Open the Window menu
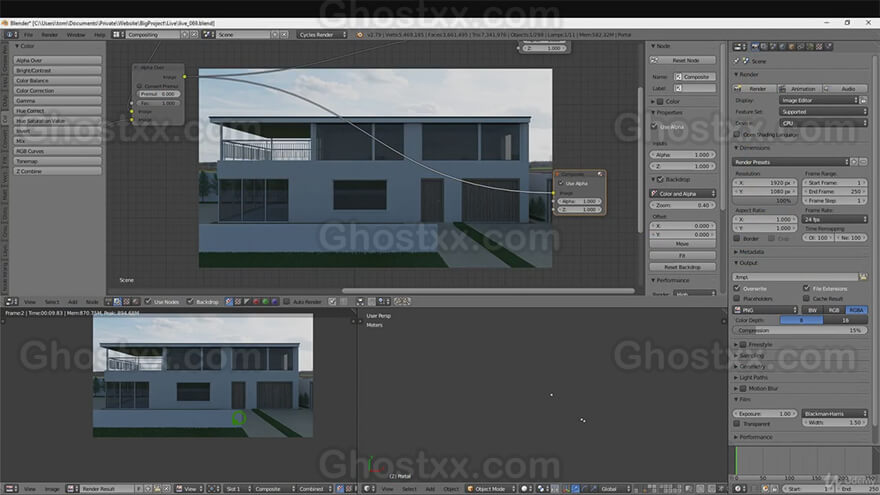Viewport: 880px width, 495px height. [x=76, y=35]
